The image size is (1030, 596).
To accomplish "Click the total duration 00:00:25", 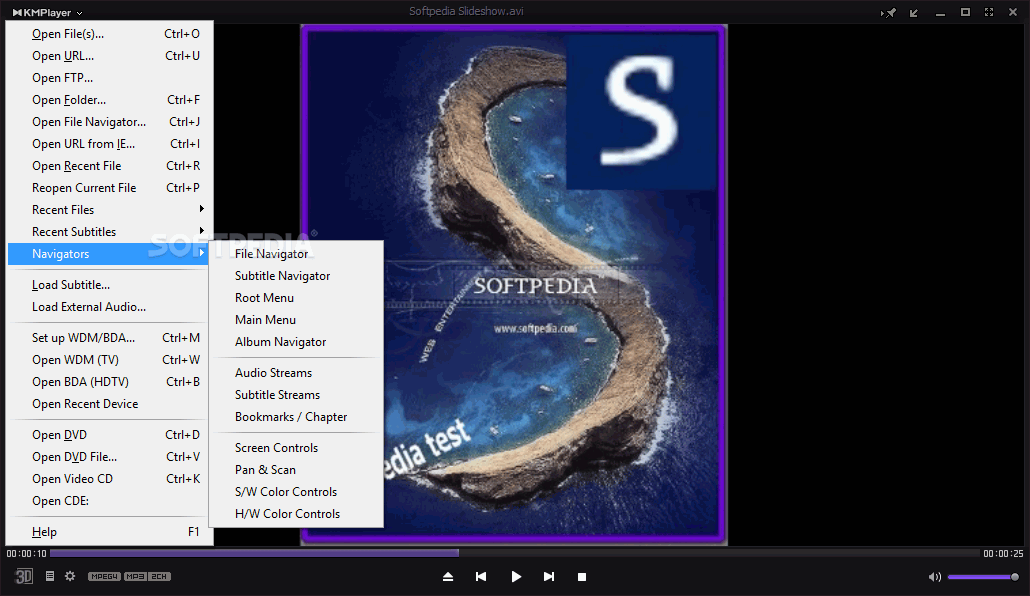I will coord(1003,554).
